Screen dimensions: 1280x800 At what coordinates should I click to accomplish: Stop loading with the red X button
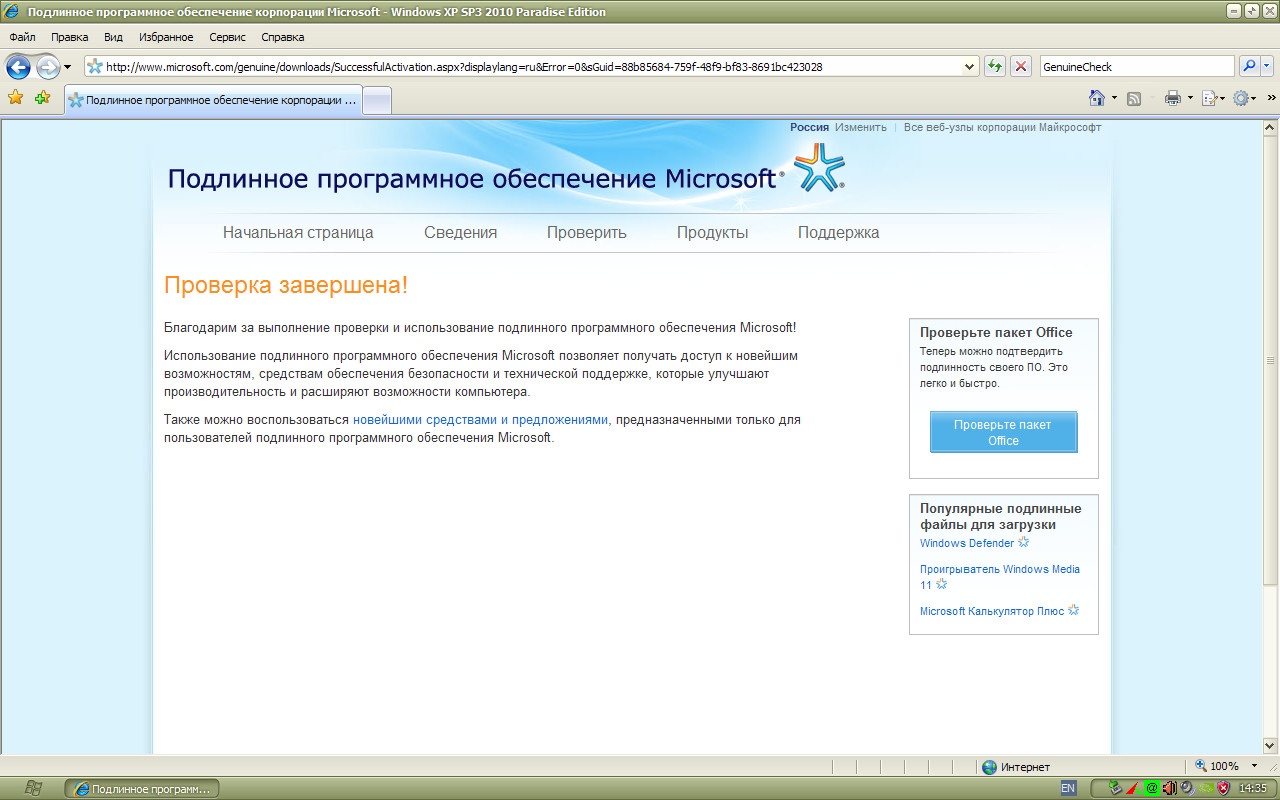point(1021,67)
